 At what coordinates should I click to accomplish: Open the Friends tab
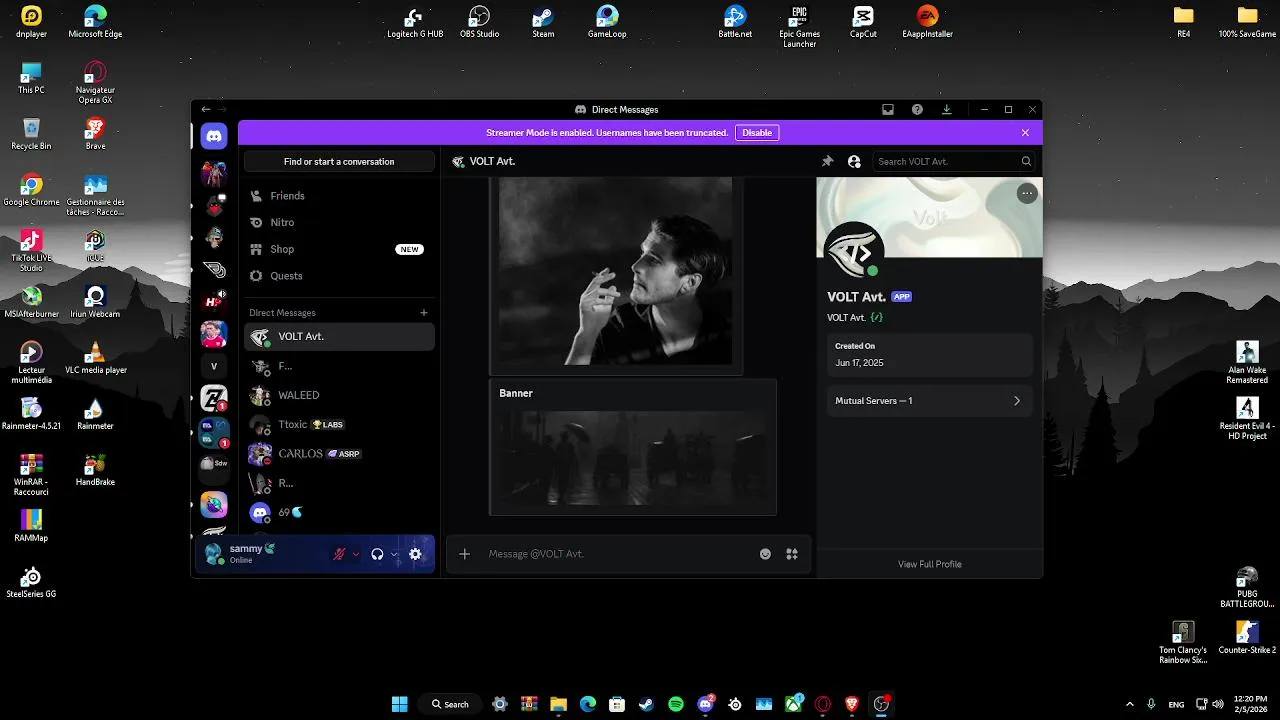pyautogui.click(x=339, y=196)
